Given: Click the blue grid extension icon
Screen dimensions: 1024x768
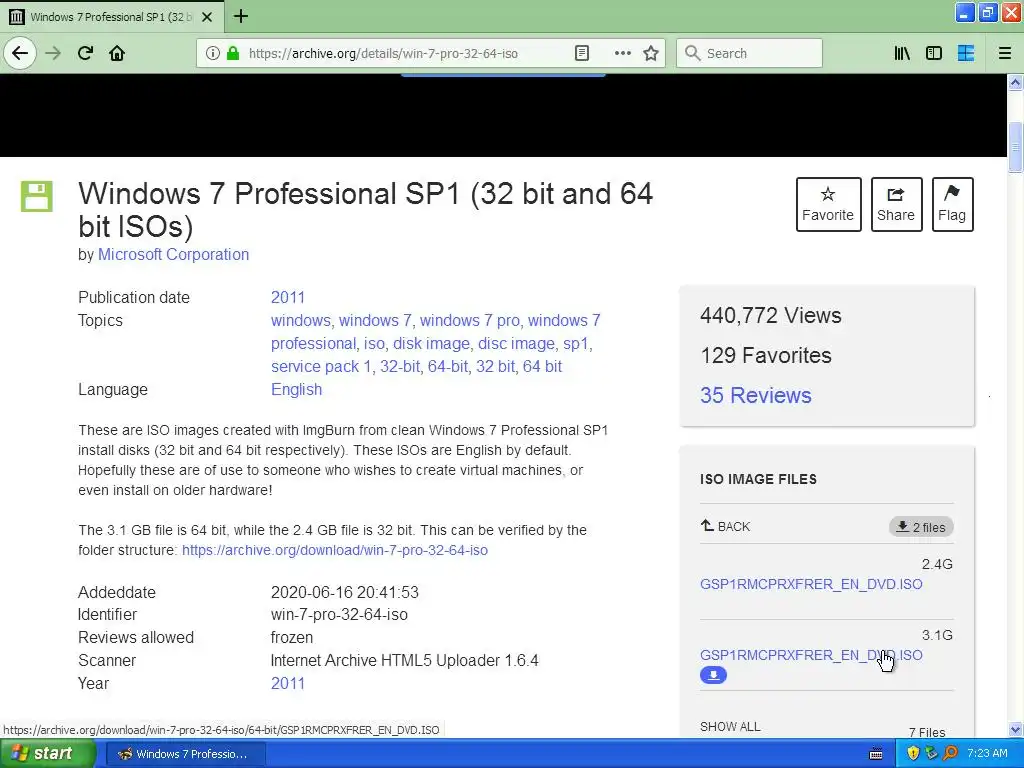Looking at the screenshot, I should (x=966, y=53).
